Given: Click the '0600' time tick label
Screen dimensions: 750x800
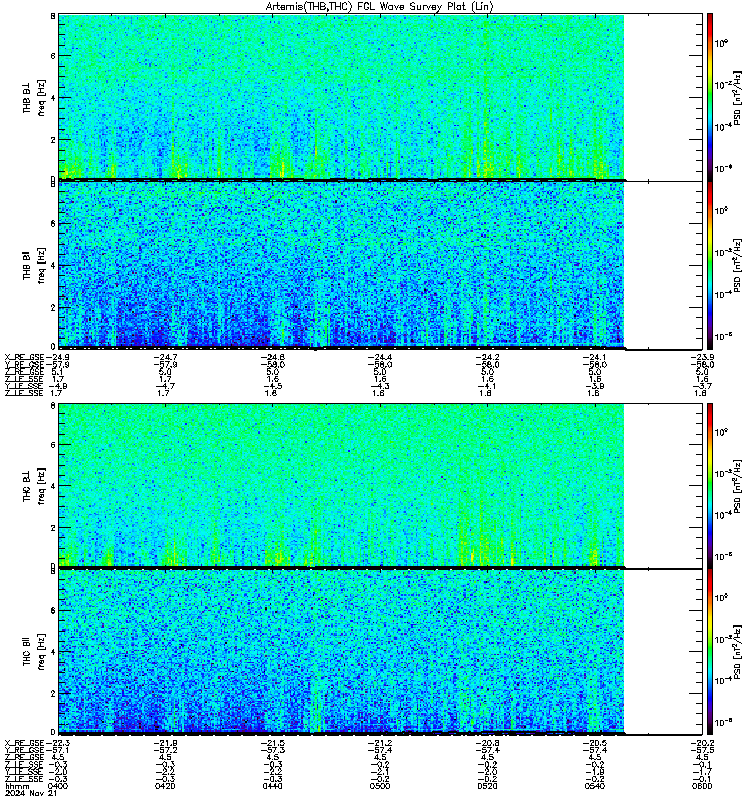Looking at the screenshot, I should [703, 786].
